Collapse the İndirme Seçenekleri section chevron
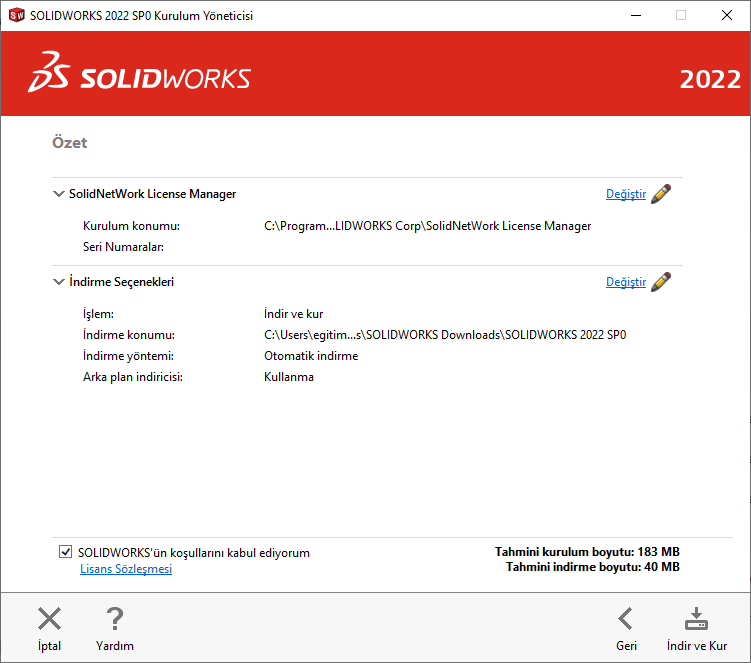The image size is (751, 663). 59,282
